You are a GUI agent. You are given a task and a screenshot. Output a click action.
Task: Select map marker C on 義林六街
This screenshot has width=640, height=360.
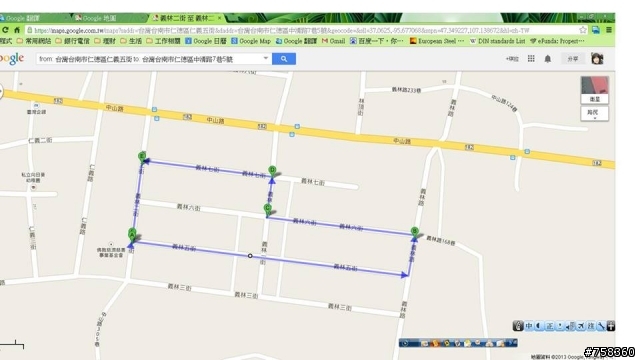(x=268, y=209)
